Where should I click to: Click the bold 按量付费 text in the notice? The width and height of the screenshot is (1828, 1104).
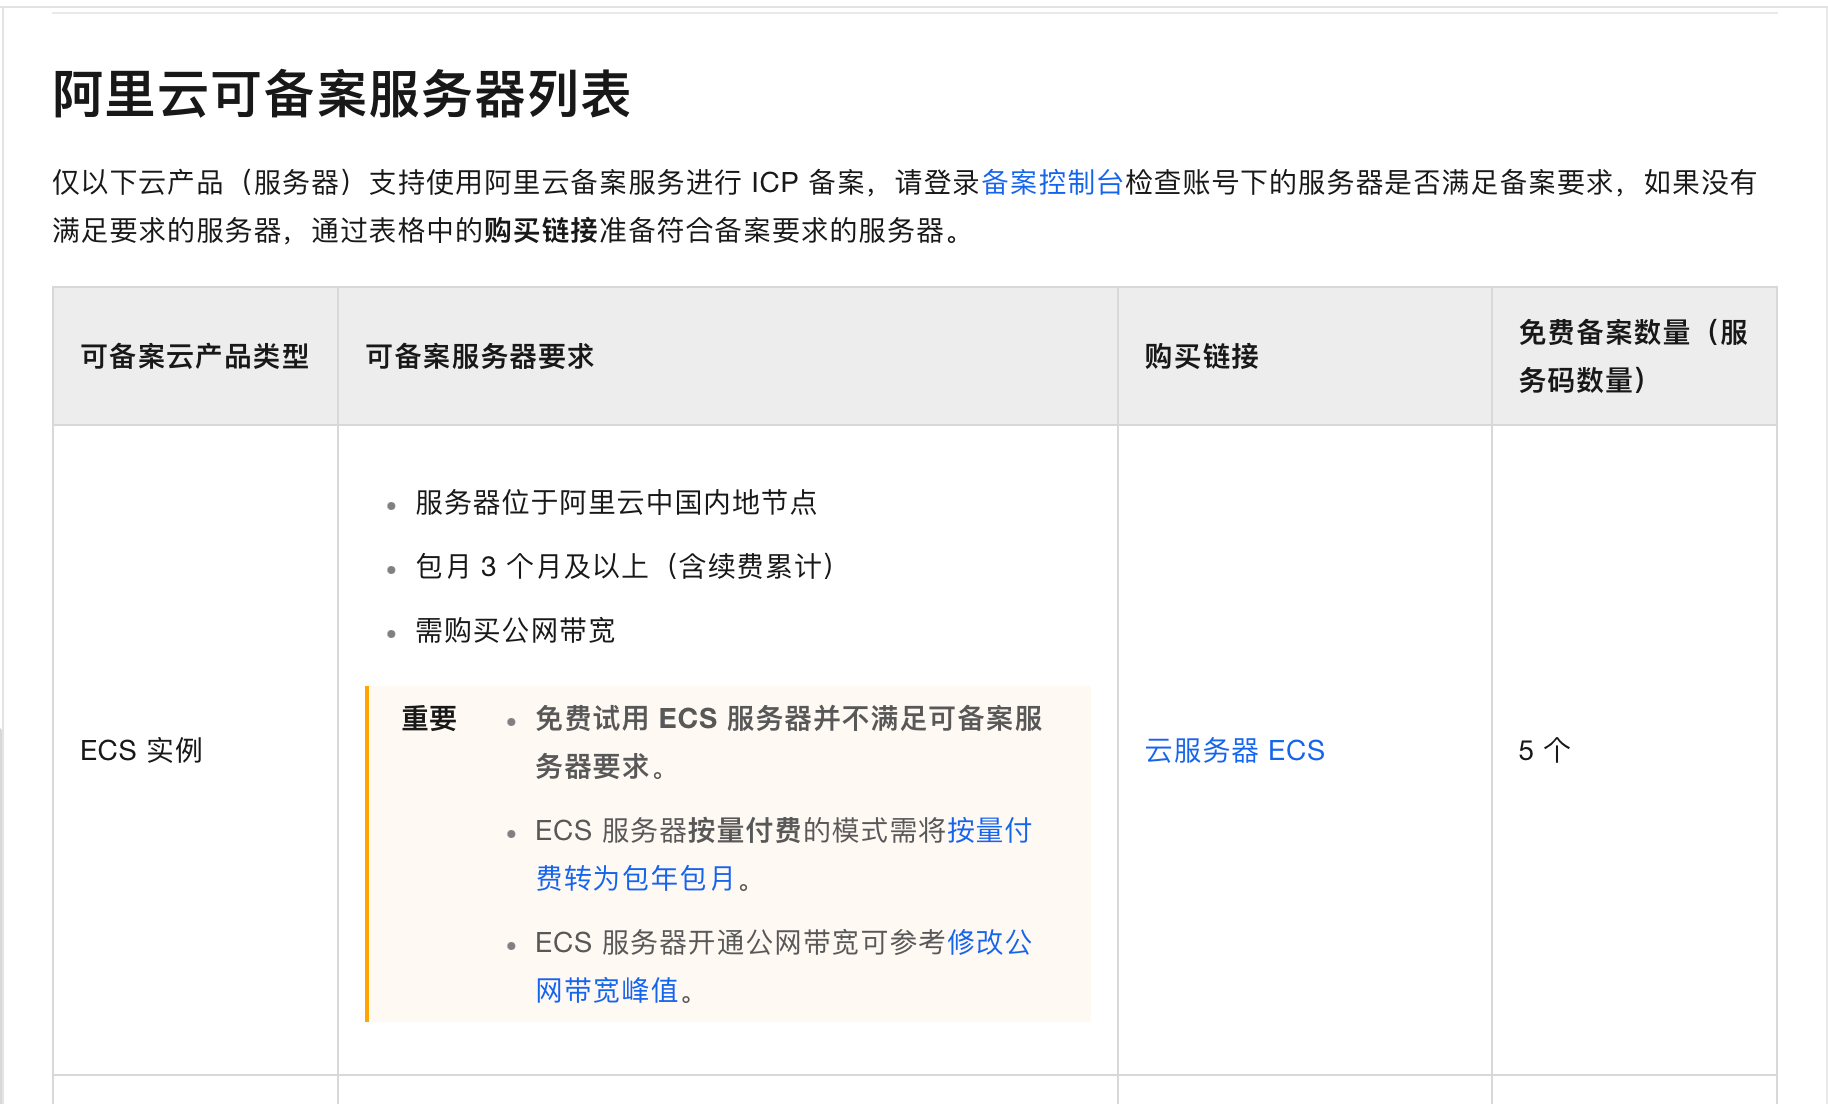point(745,830)
